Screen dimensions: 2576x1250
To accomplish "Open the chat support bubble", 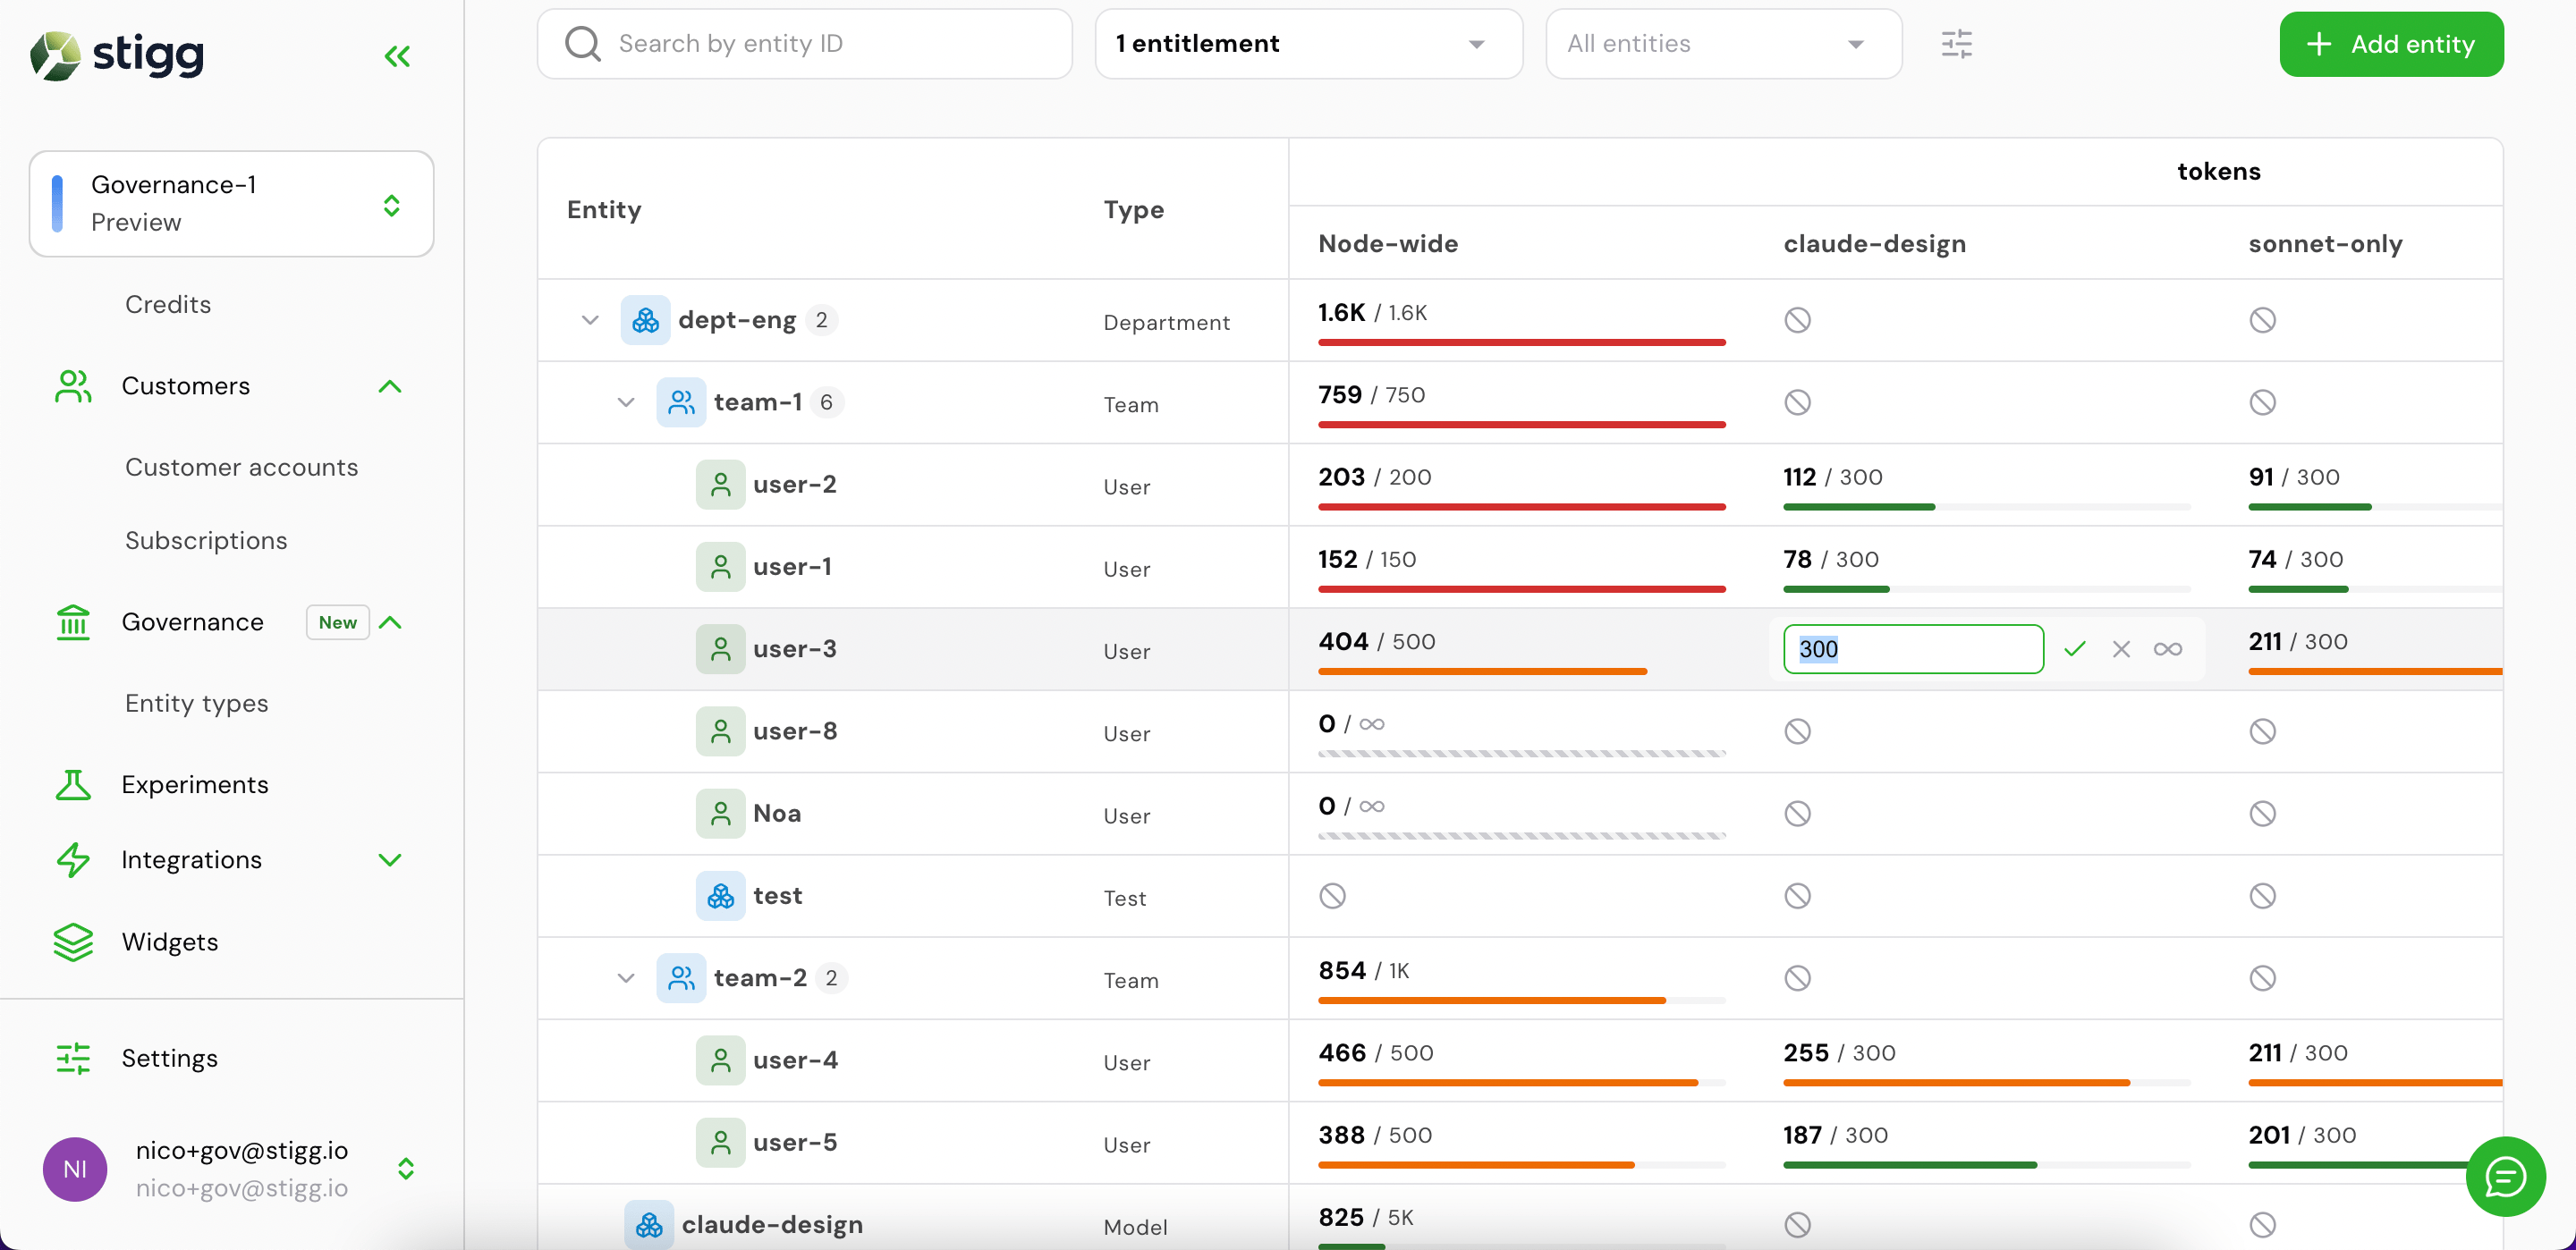I will pyautogui.click(x=2505, y=1176).
